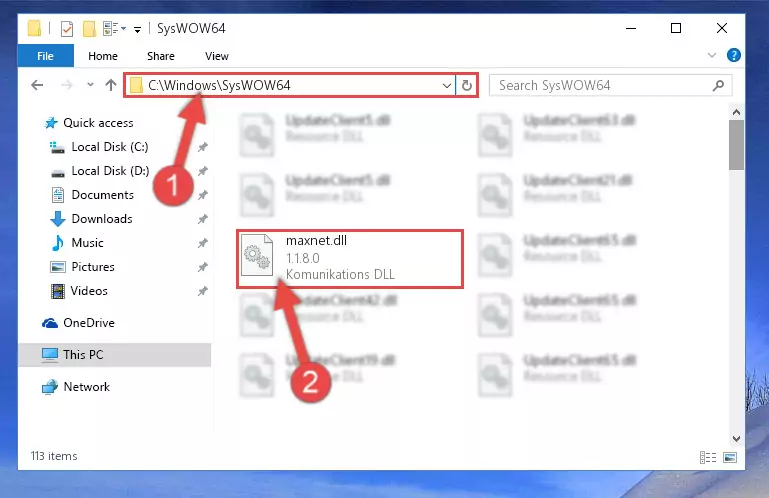Screen dimensions: 769x498
Task: Switch to the Share ribbon tab
Action: tap(161, 56)
